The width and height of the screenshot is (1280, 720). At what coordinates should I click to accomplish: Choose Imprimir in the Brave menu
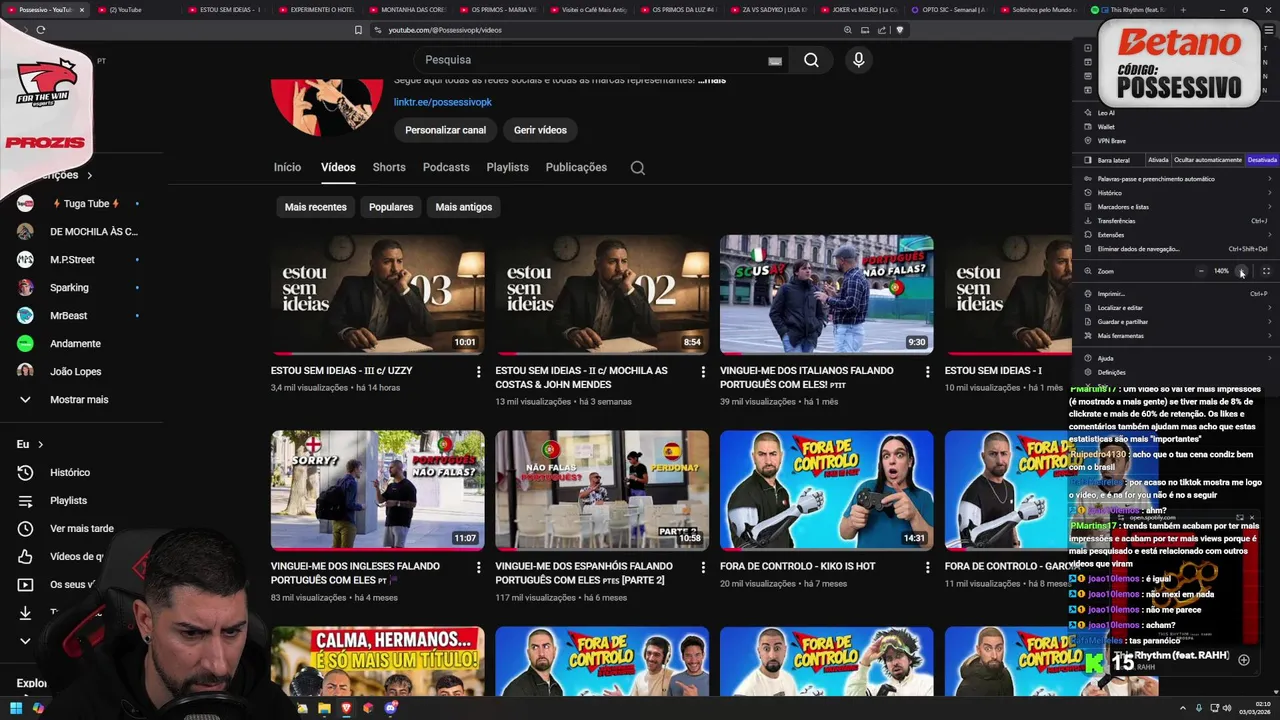(x=1177, y=294)
